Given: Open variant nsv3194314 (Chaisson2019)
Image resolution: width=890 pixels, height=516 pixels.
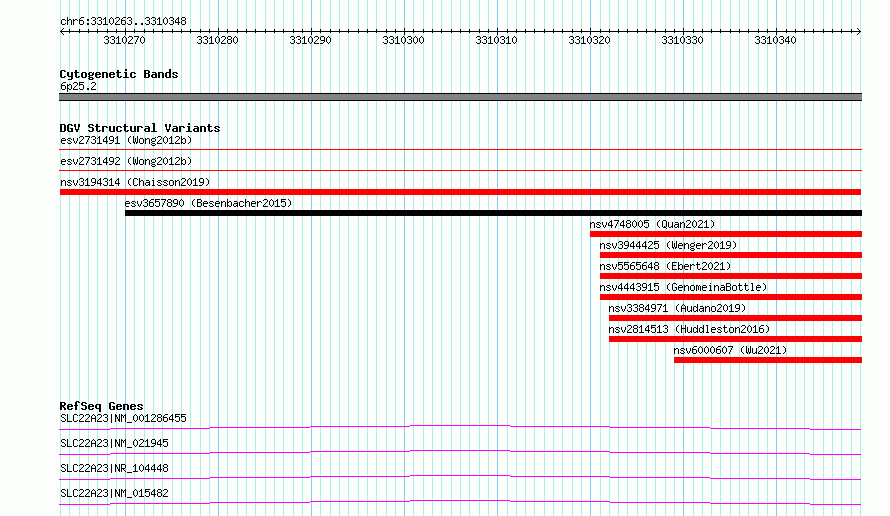Looking at the screenshot, I should point(135,182).
